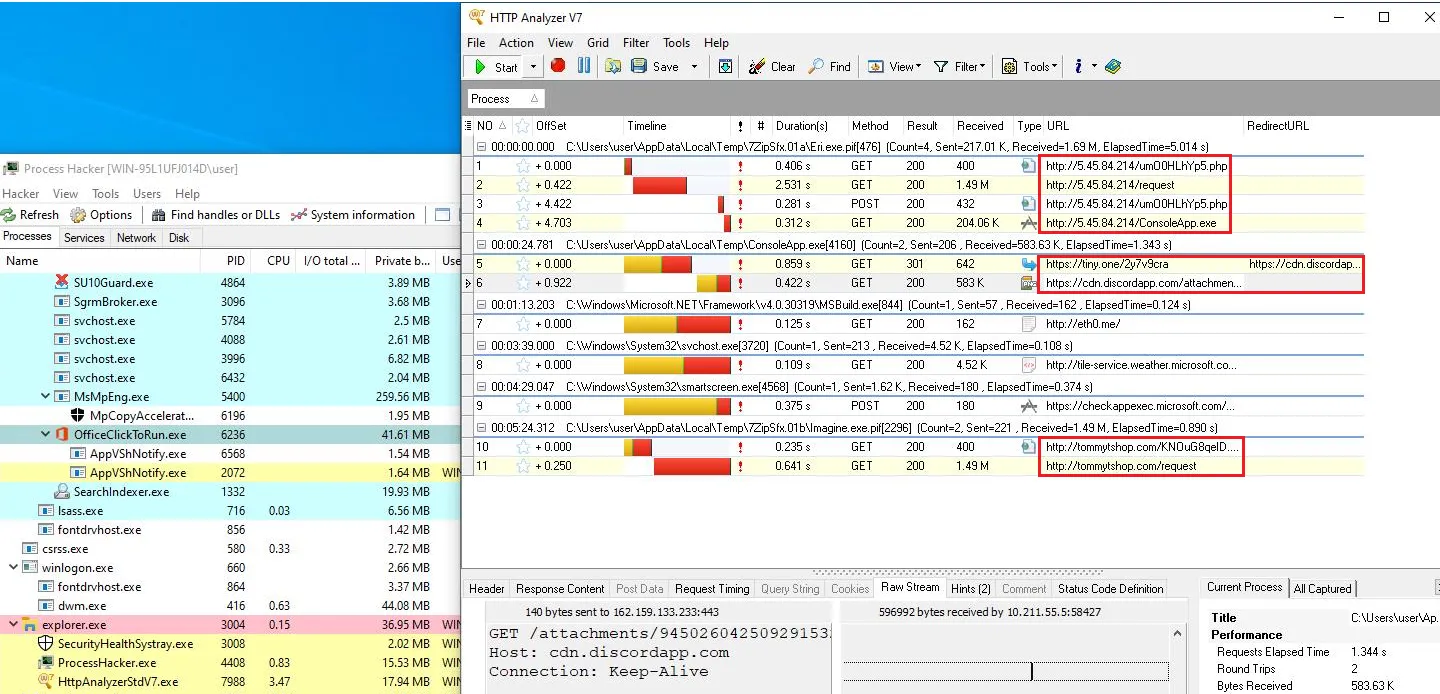Click the SecurityHealthSystray.exe shield icon
Screen dimensions: 1440x694
tap(45, 644)
